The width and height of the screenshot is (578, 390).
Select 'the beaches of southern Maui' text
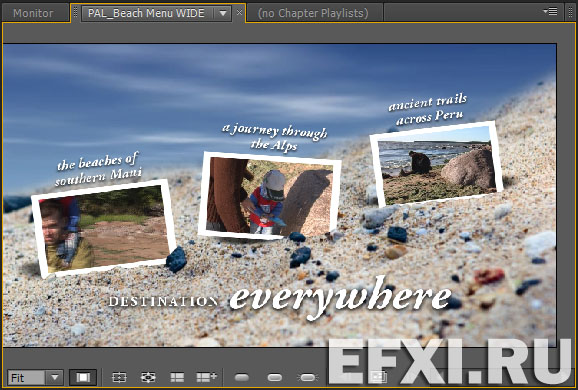click(98, 169)
